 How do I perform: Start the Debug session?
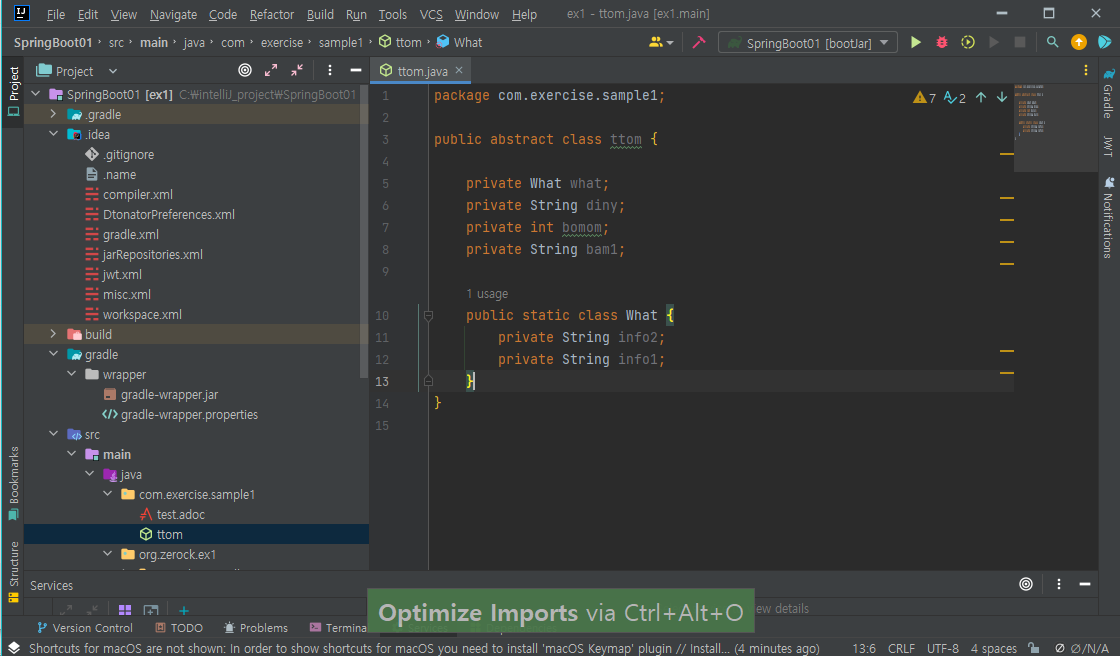tap(940, 42)
